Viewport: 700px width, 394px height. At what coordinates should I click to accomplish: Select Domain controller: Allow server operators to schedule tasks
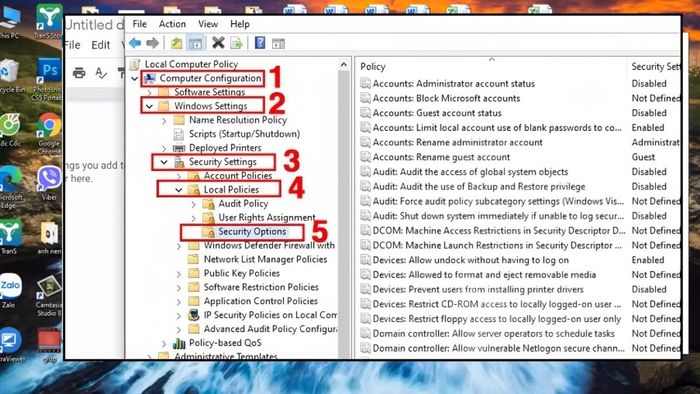click(x=494, y=334)
